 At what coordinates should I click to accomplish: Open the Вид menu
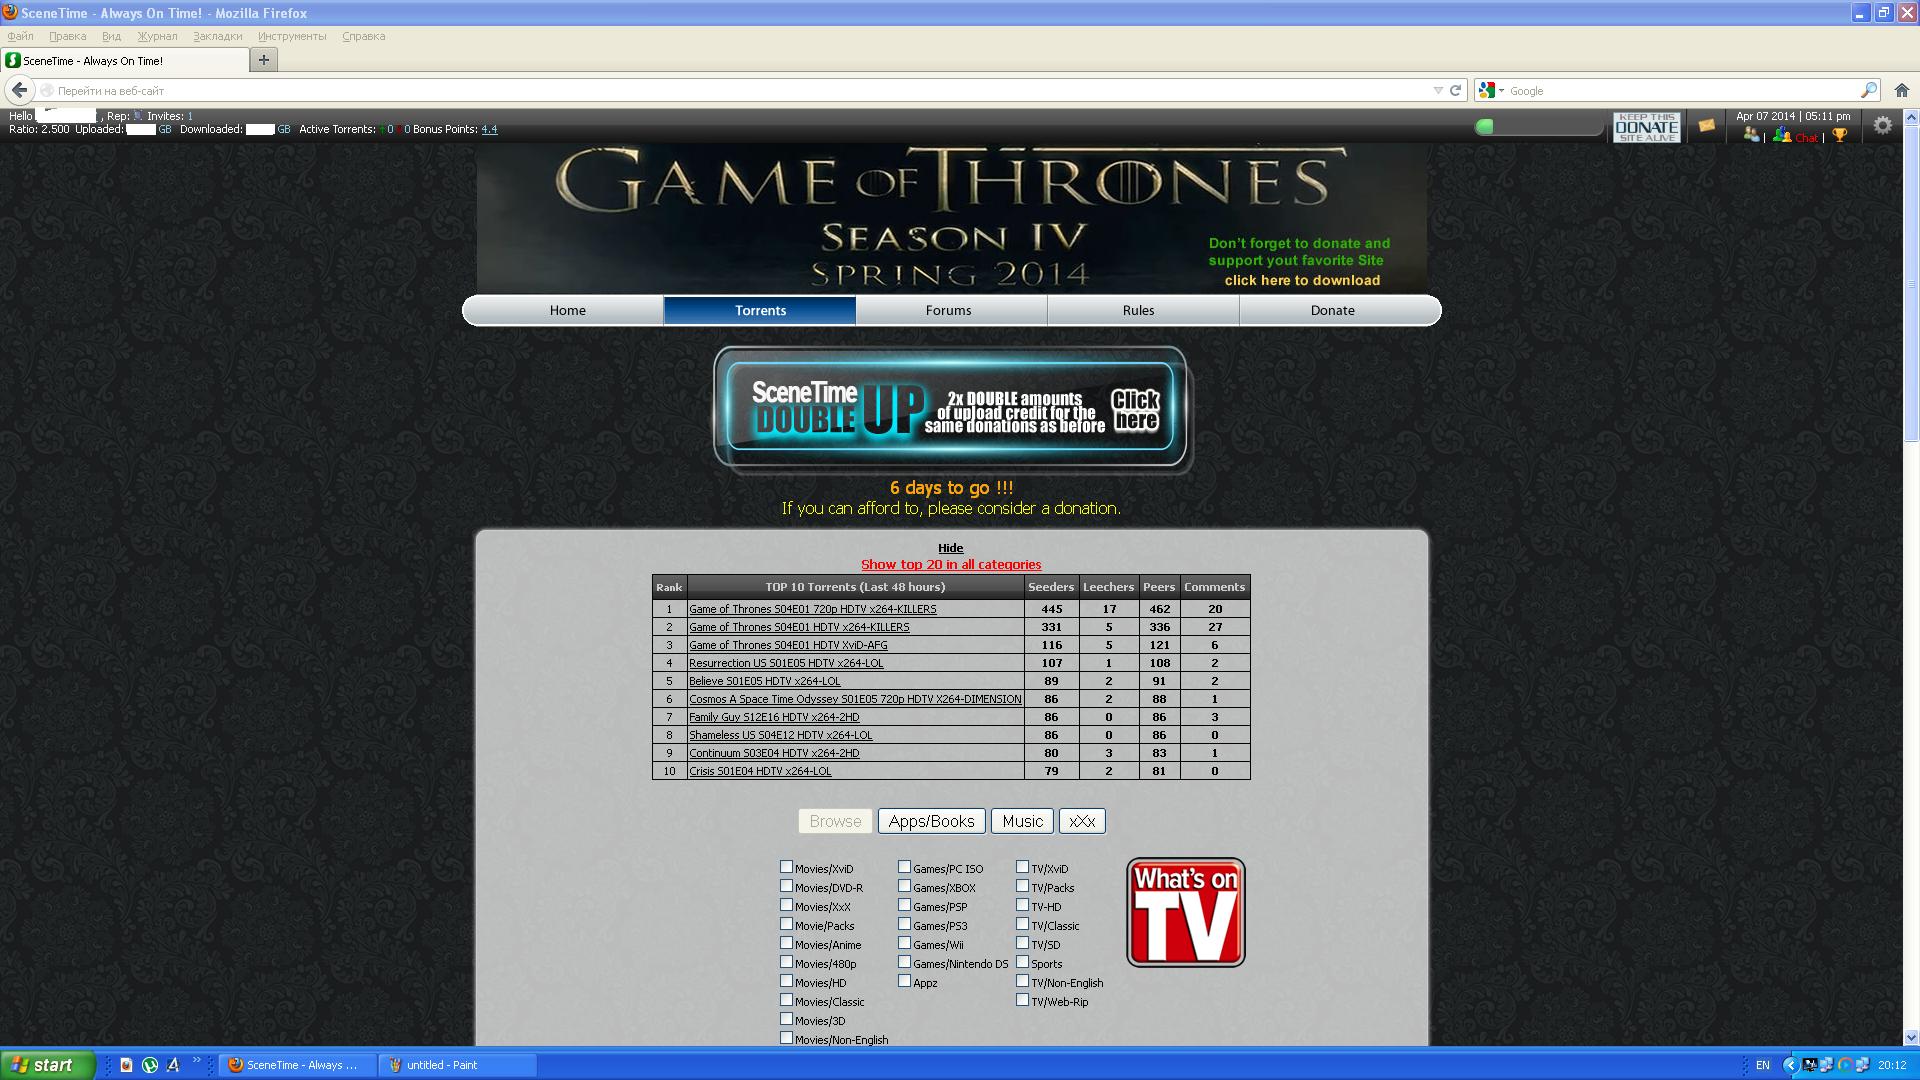tap(111, 36)
